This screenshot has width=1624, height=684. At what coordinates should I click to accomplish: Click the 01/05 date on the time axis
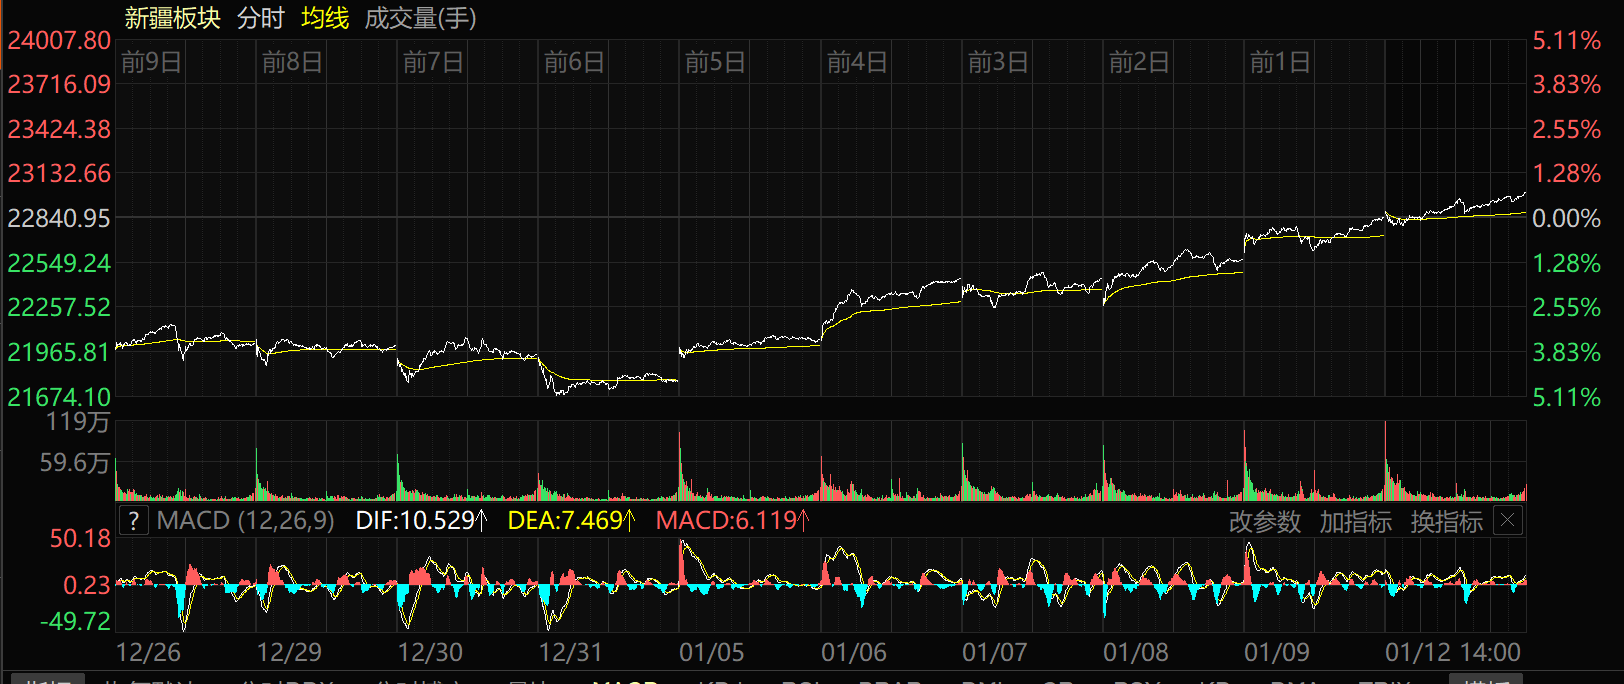point(712,653)
